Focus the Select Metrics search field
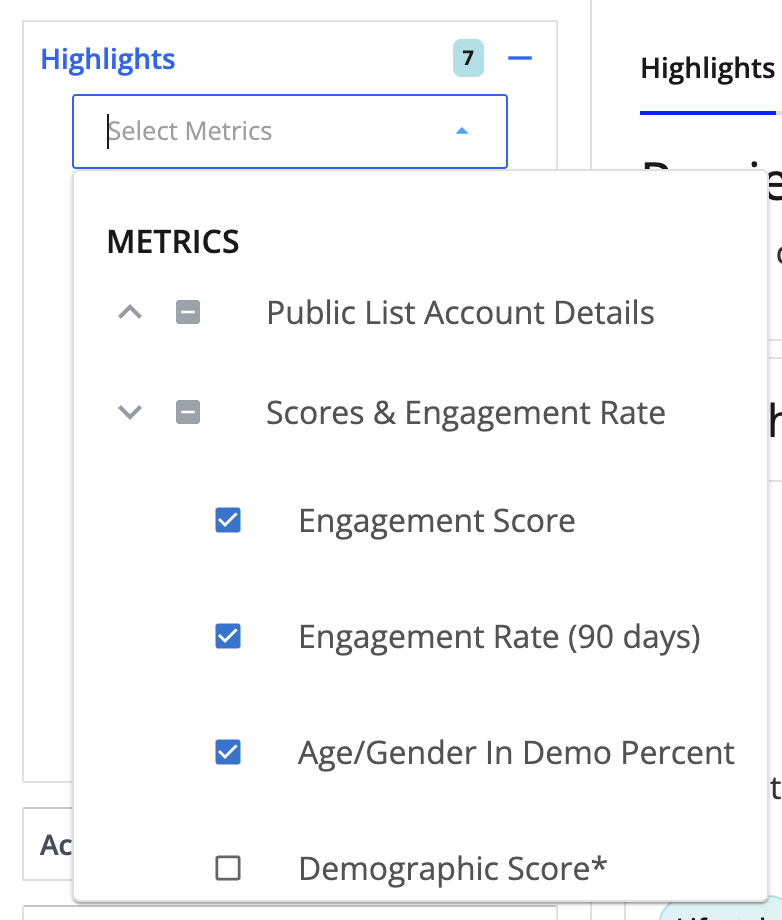Image resolution: width=782 pixels, height=920 pixels. click(x=290, y=131)
